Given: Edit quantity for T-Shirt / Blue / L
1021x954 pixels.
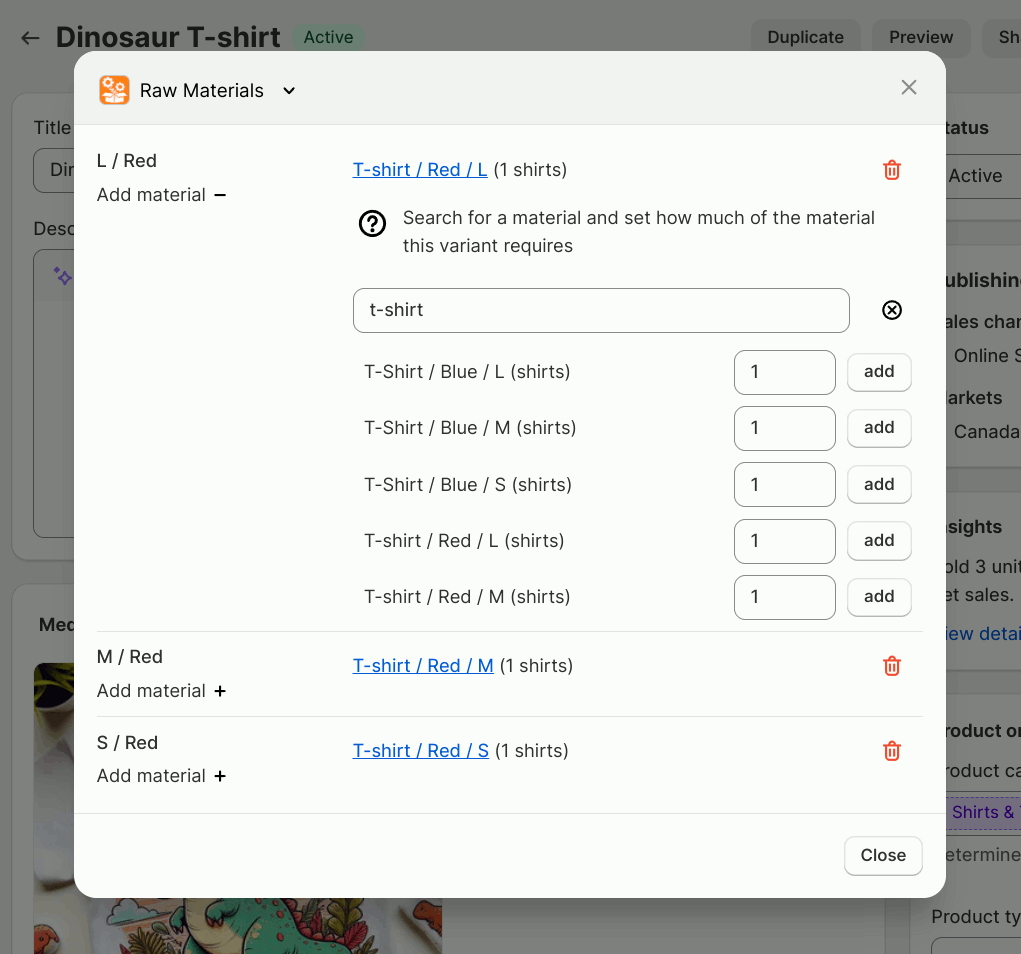Looking at the screenshot, I should click(x=785, y=372).
